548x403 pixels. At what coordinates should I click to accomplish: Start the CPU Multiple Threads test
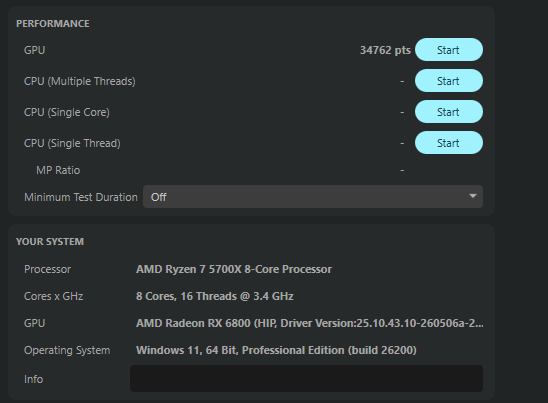tap(449, 81)
